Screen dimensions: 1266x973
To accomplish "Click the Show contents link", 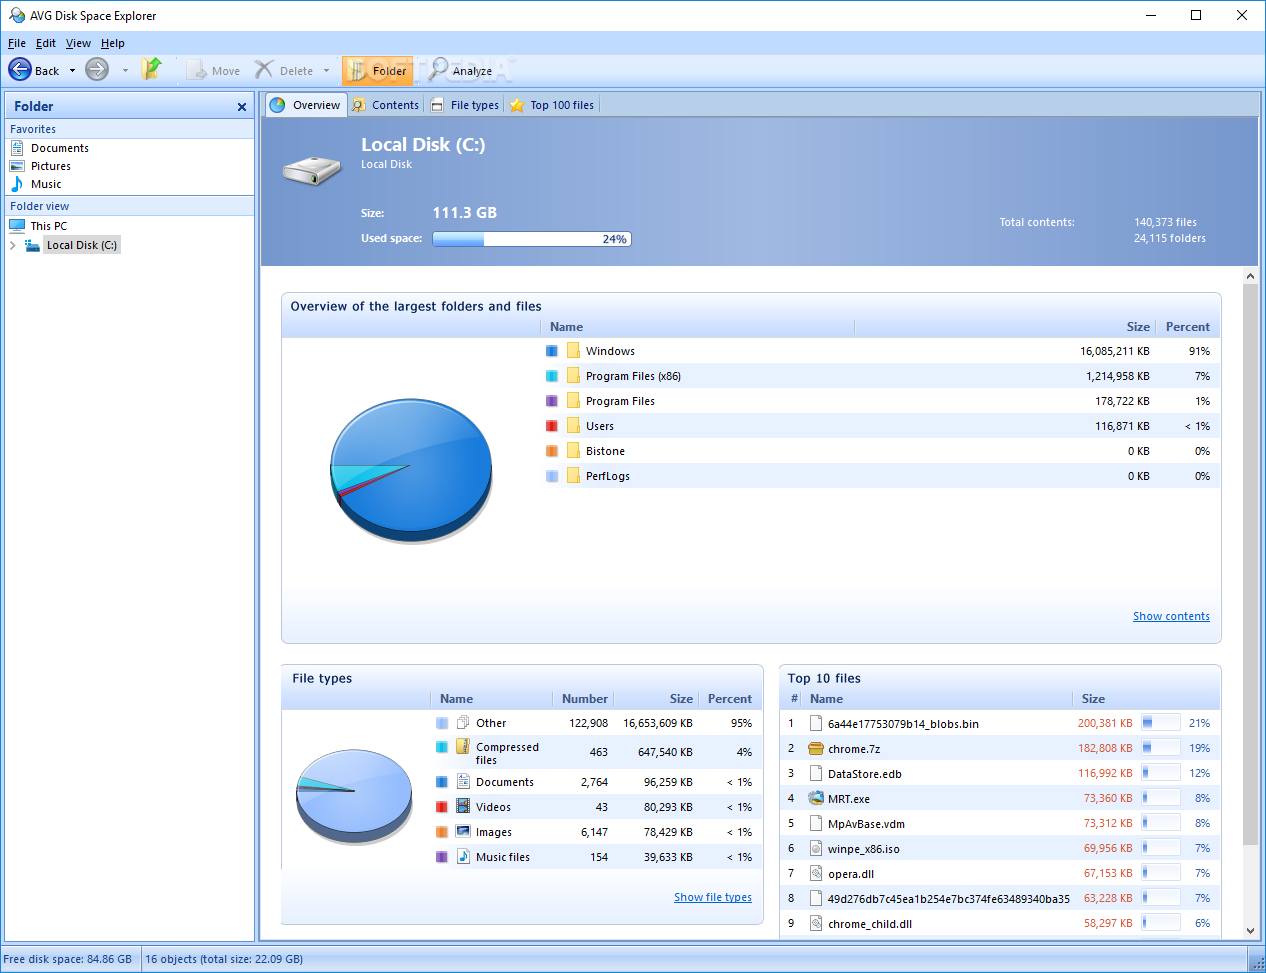I will tap(1171, 616).
